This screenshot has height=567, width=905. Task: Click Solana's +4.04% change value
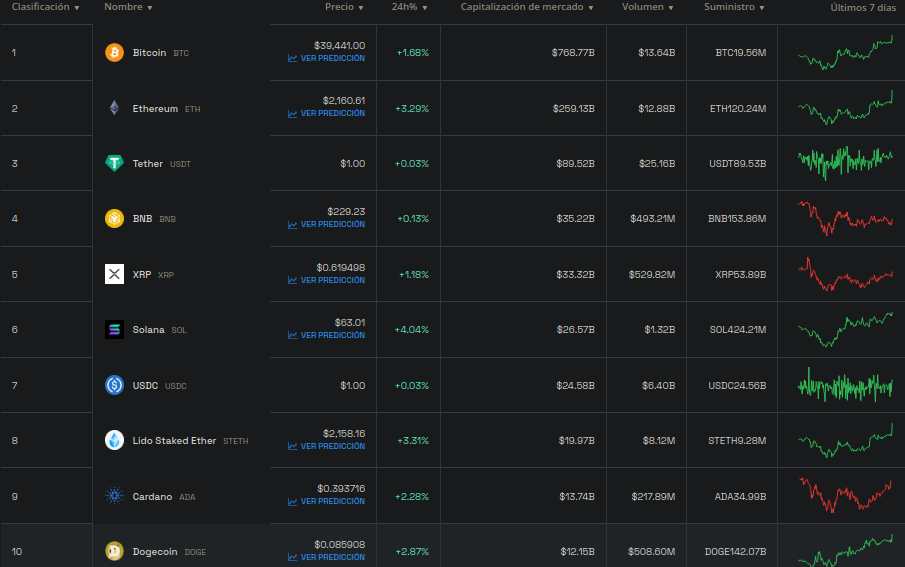pos(412,330)
